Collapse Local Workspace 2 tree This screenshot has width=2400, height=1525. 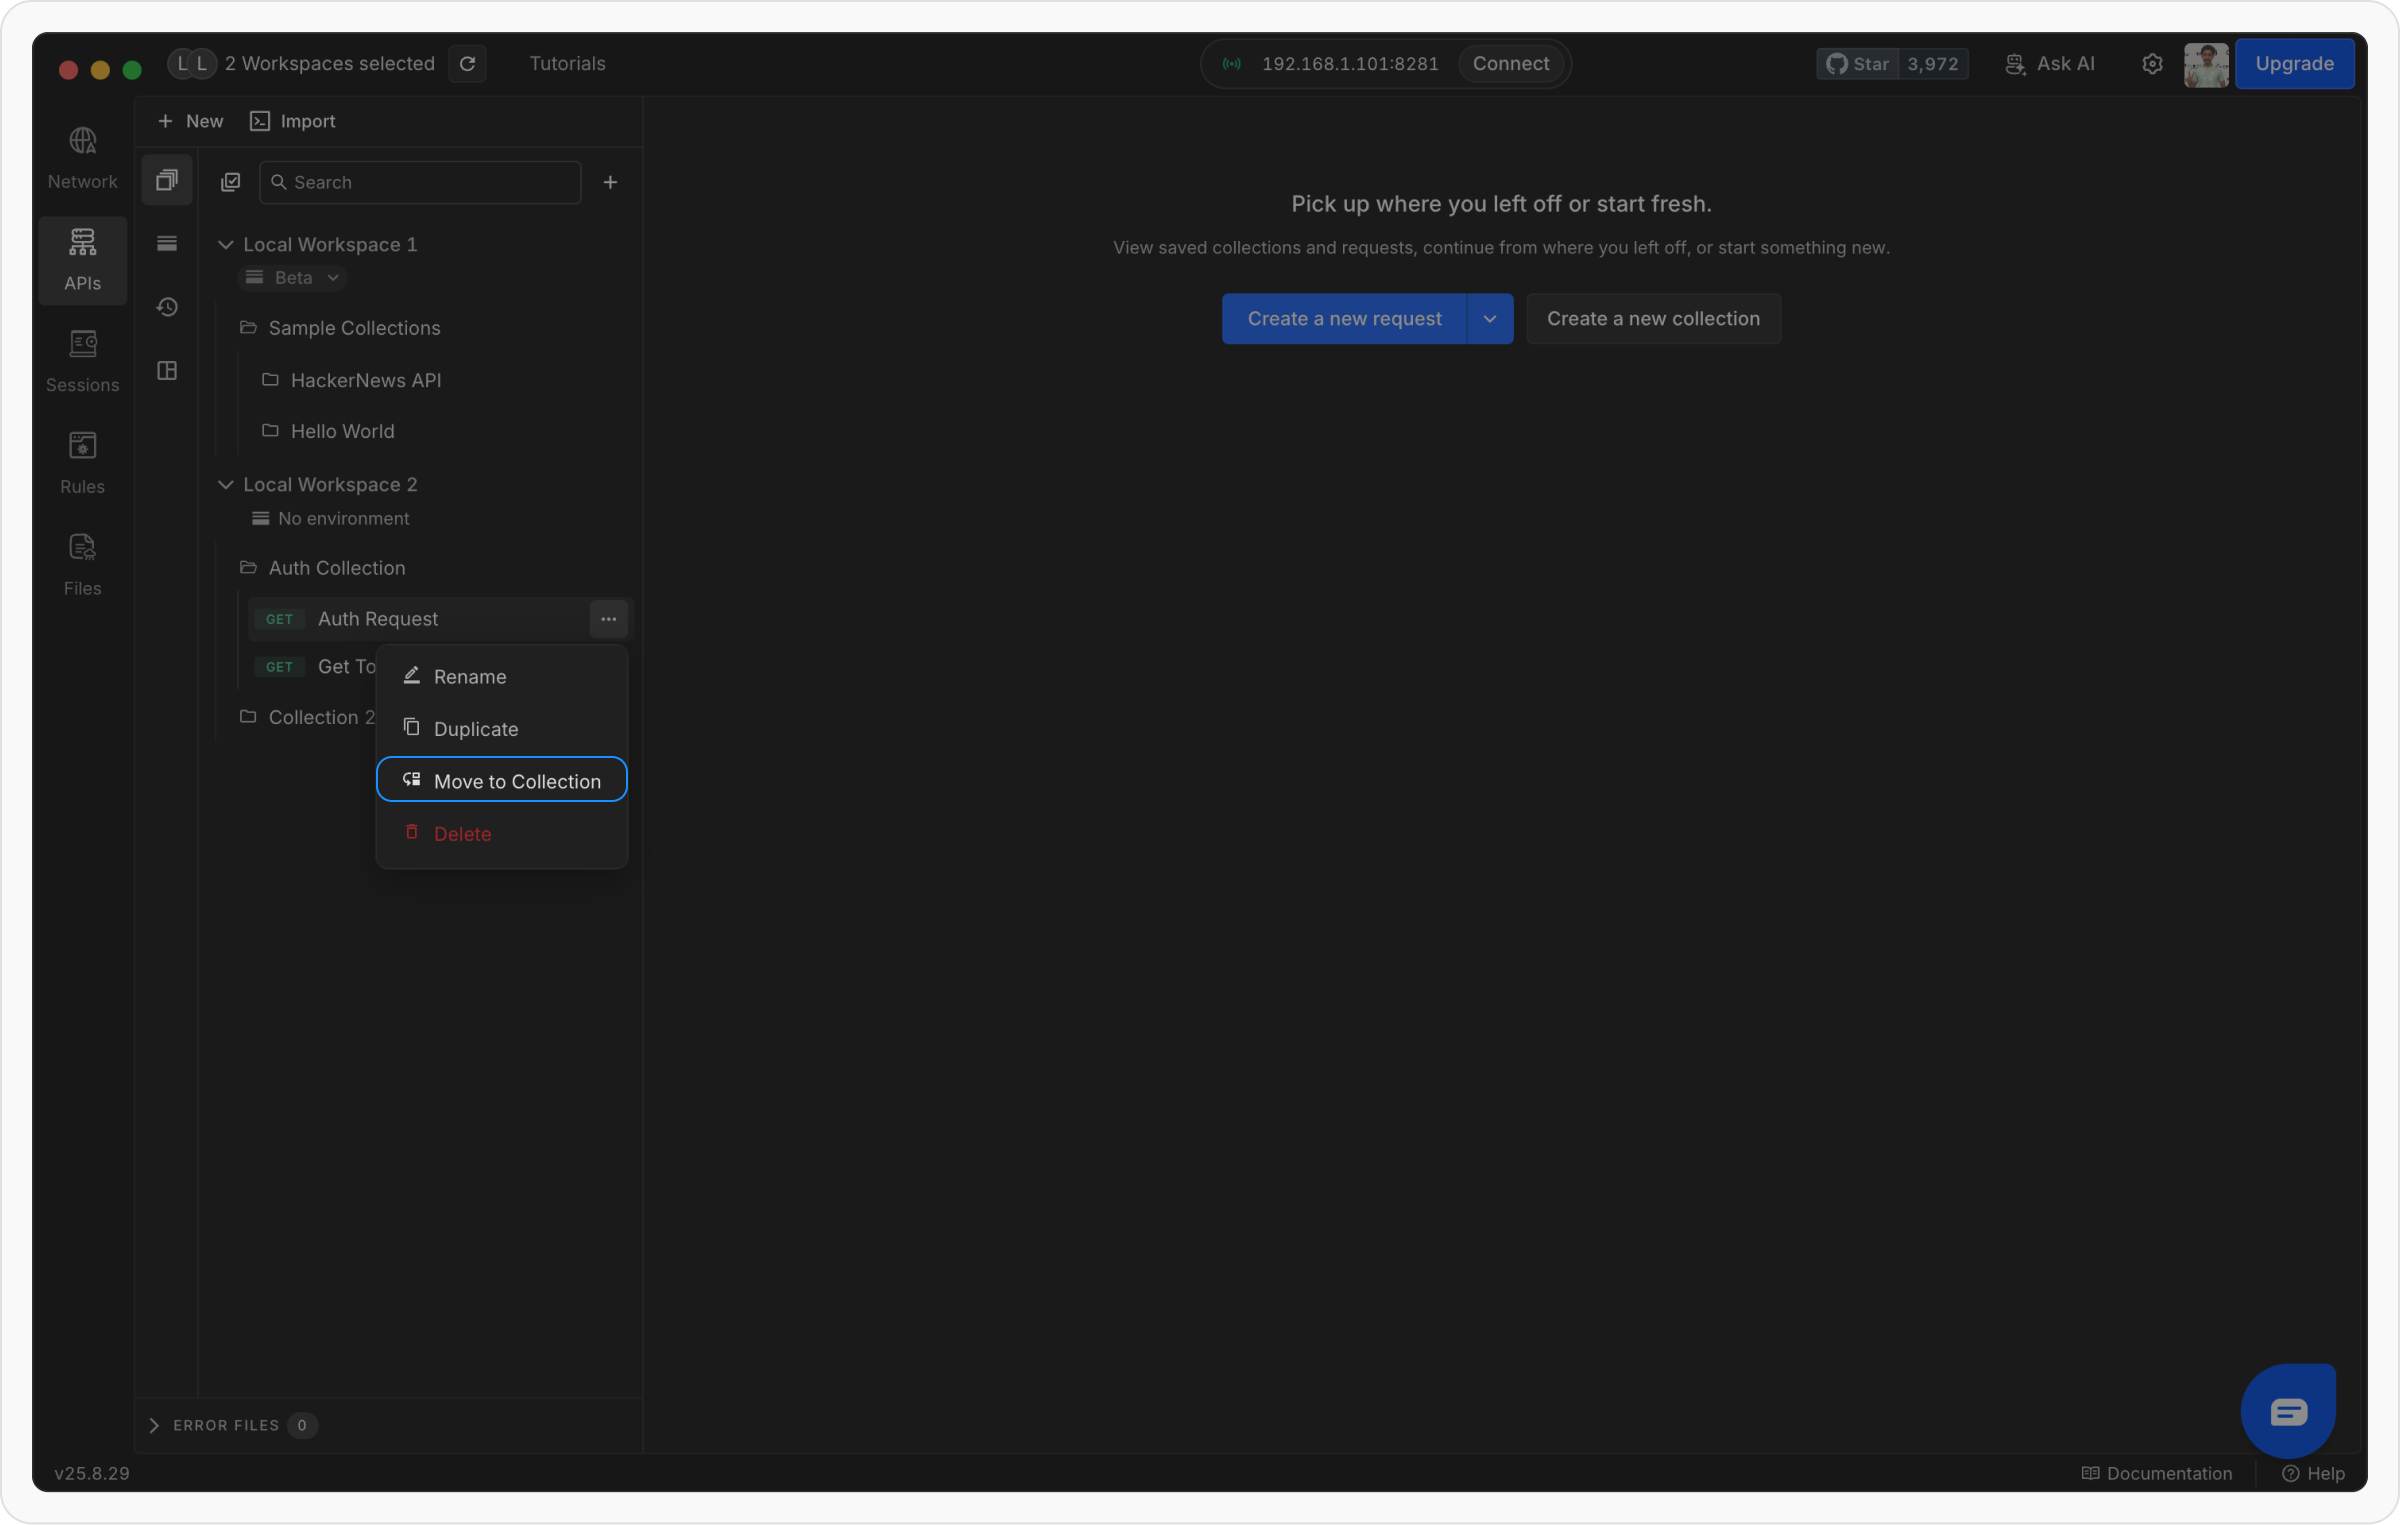[x=226, y=485]
